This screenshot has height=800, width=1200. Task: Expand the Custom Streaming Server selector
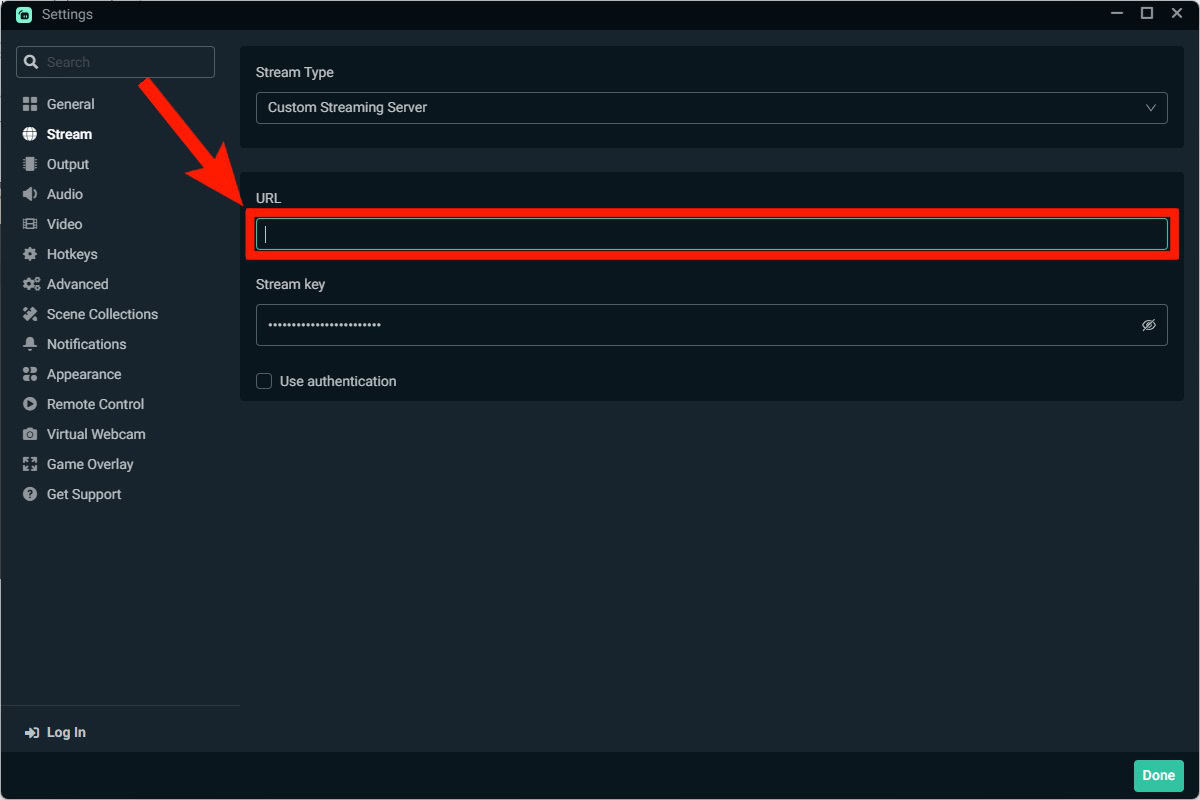click(x=712, y=107)
